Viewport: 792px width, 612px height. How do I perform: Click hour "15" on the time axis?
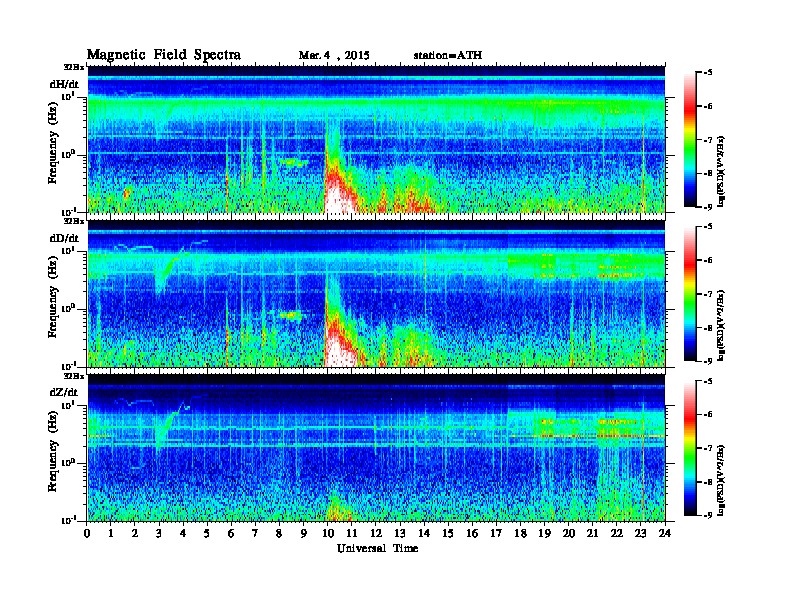[x=448, y=534]
